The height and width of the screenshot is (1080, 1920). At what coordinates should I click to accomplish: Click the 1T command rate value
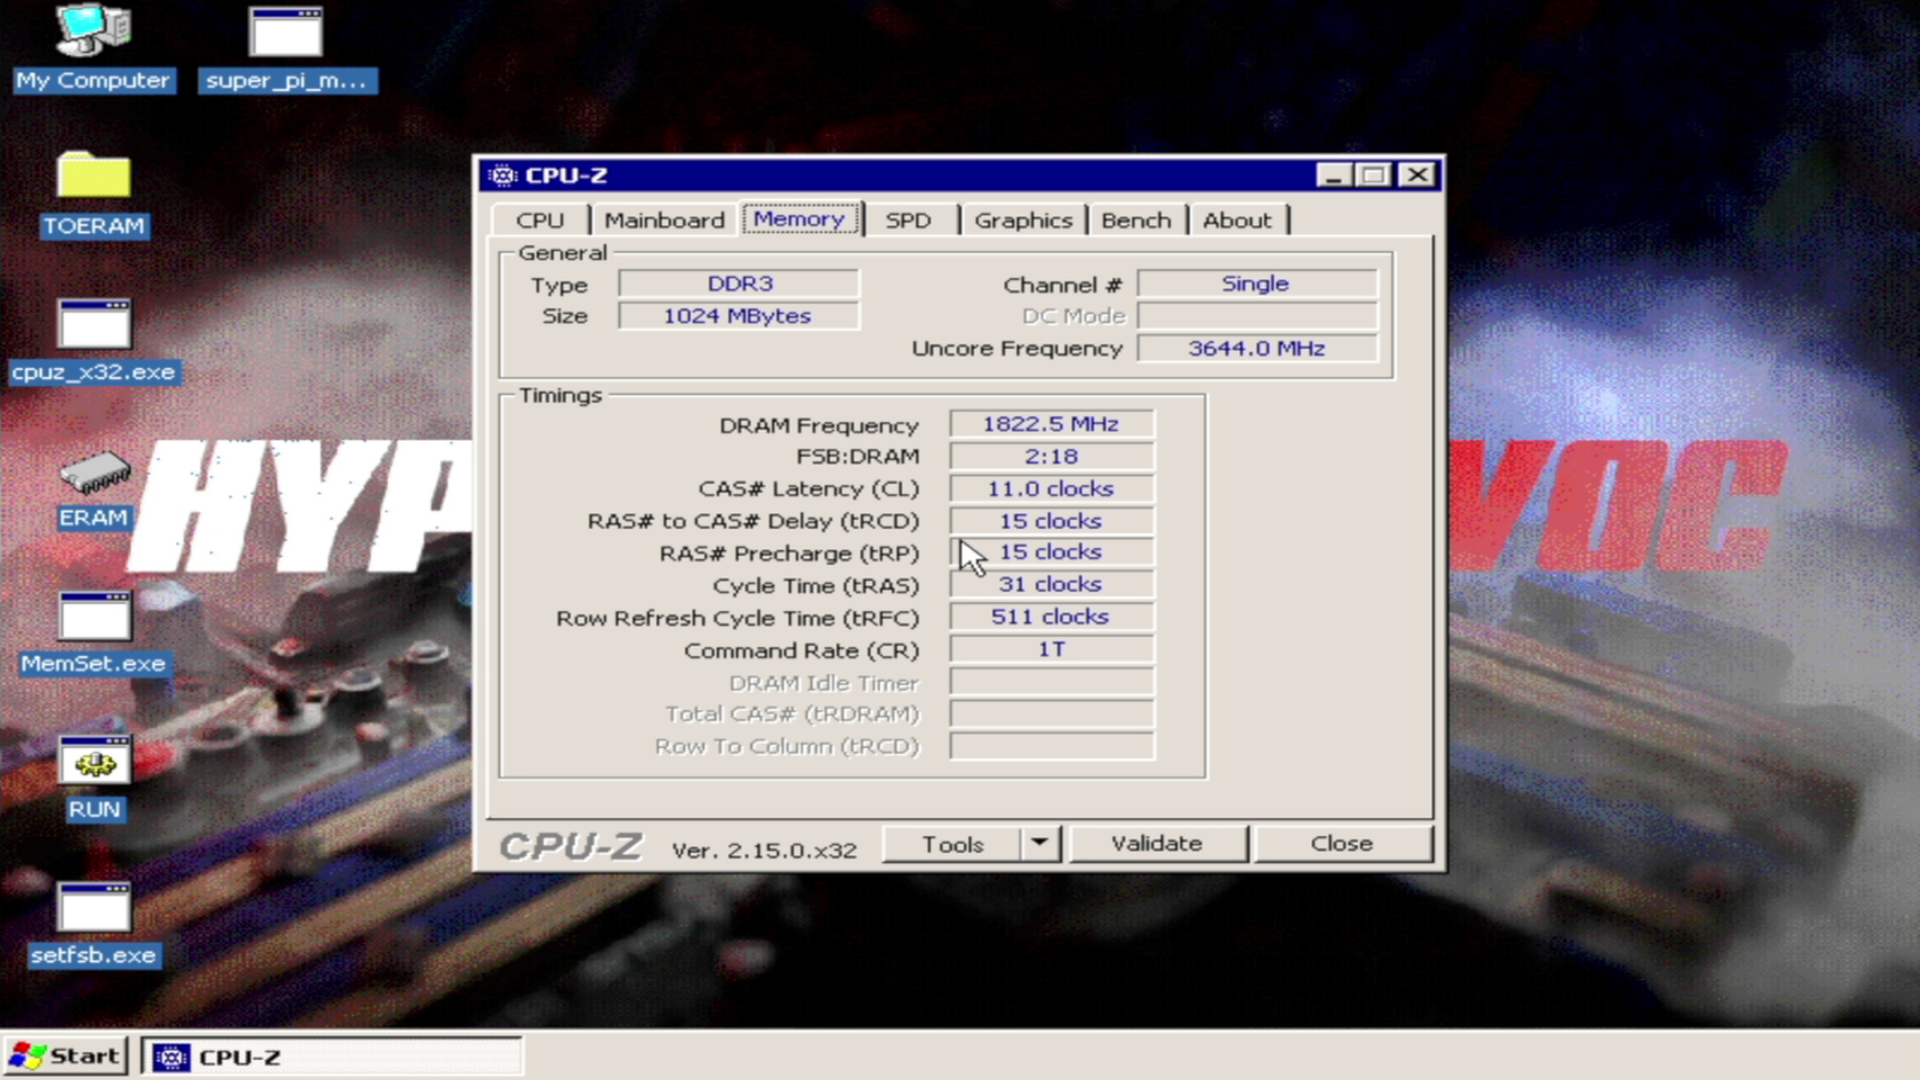[x=1052, y=650]
